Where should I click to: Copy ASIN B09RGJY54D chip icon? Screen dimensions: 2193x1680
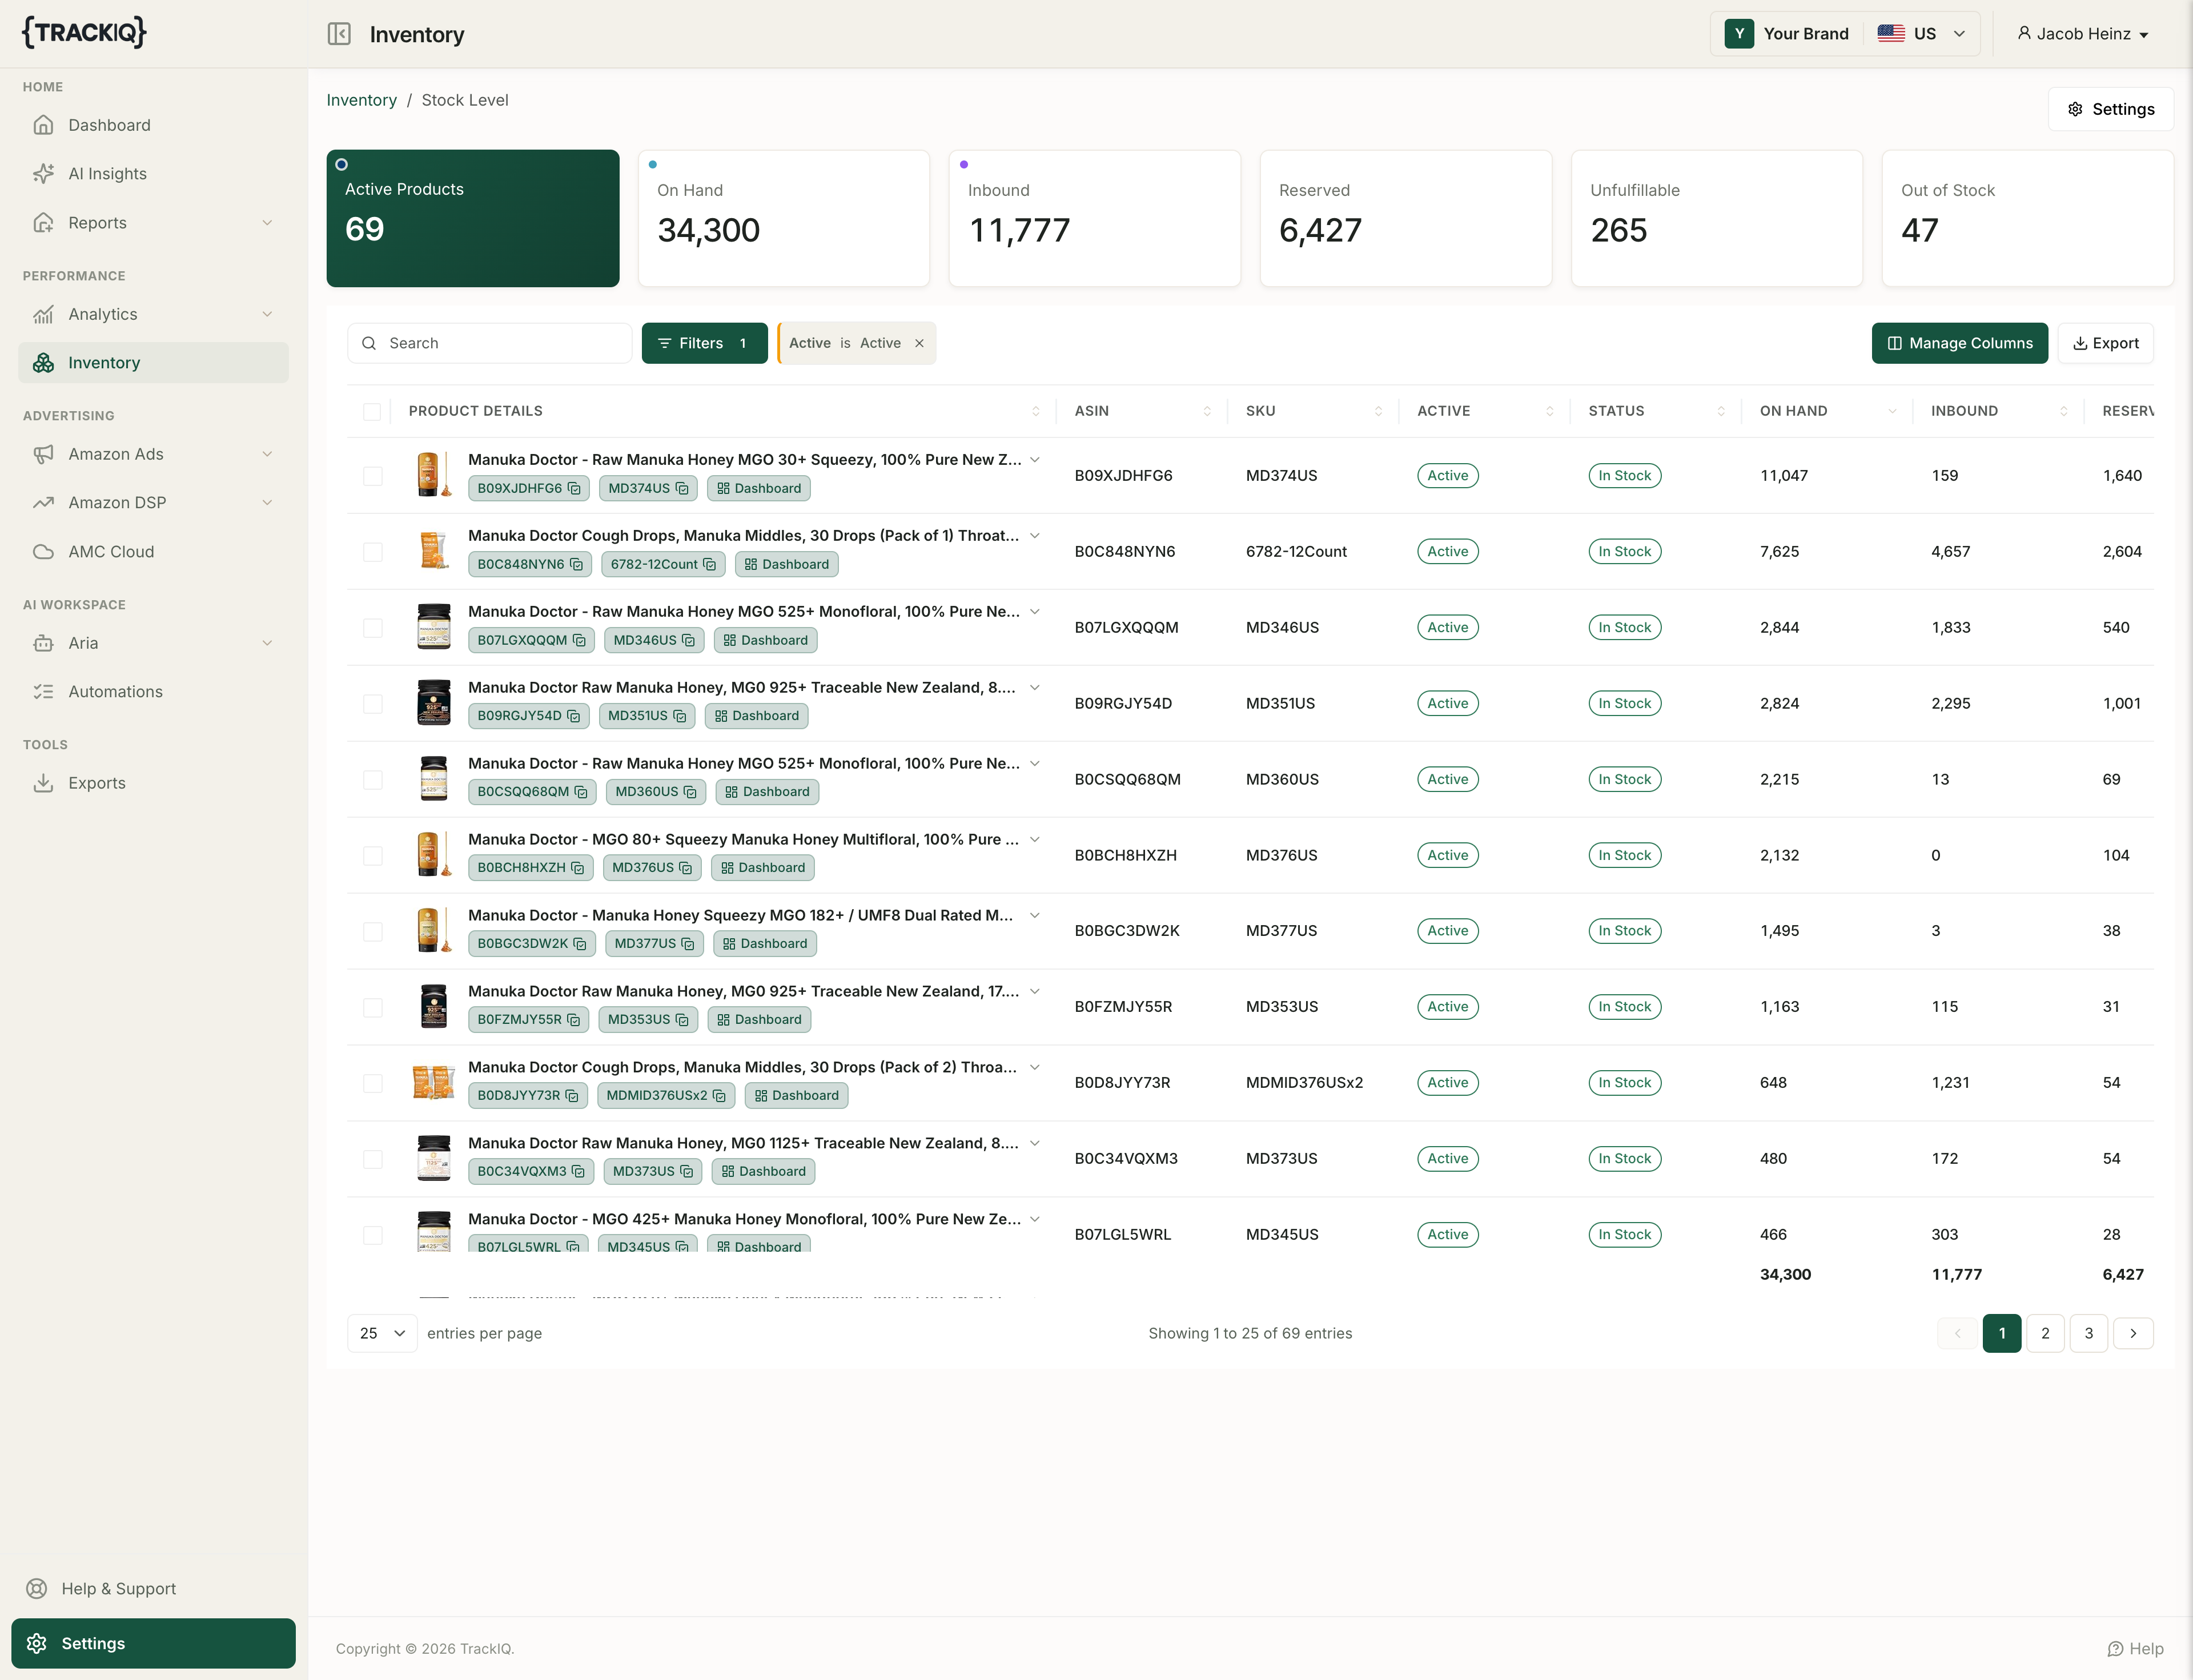click(573, 716)
